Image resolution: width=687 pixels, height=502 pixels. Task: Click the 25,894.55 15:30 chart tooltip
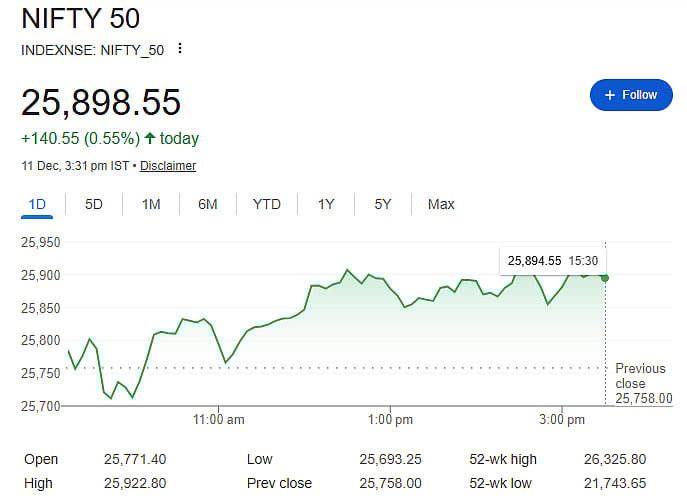tap(555, 261)
